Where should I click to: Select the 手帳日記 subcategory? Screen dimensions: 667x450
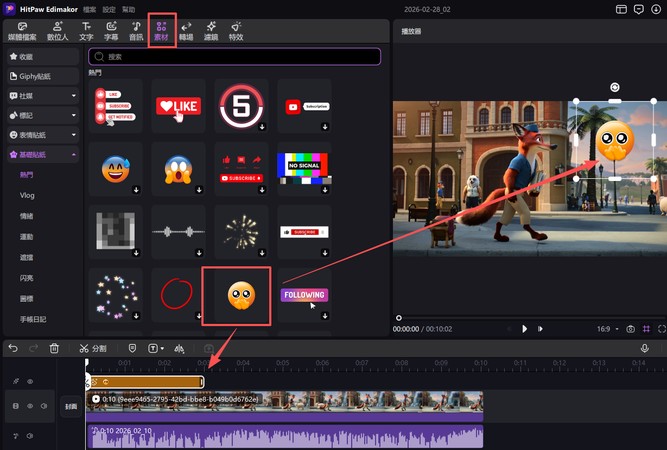click(33, 319)
